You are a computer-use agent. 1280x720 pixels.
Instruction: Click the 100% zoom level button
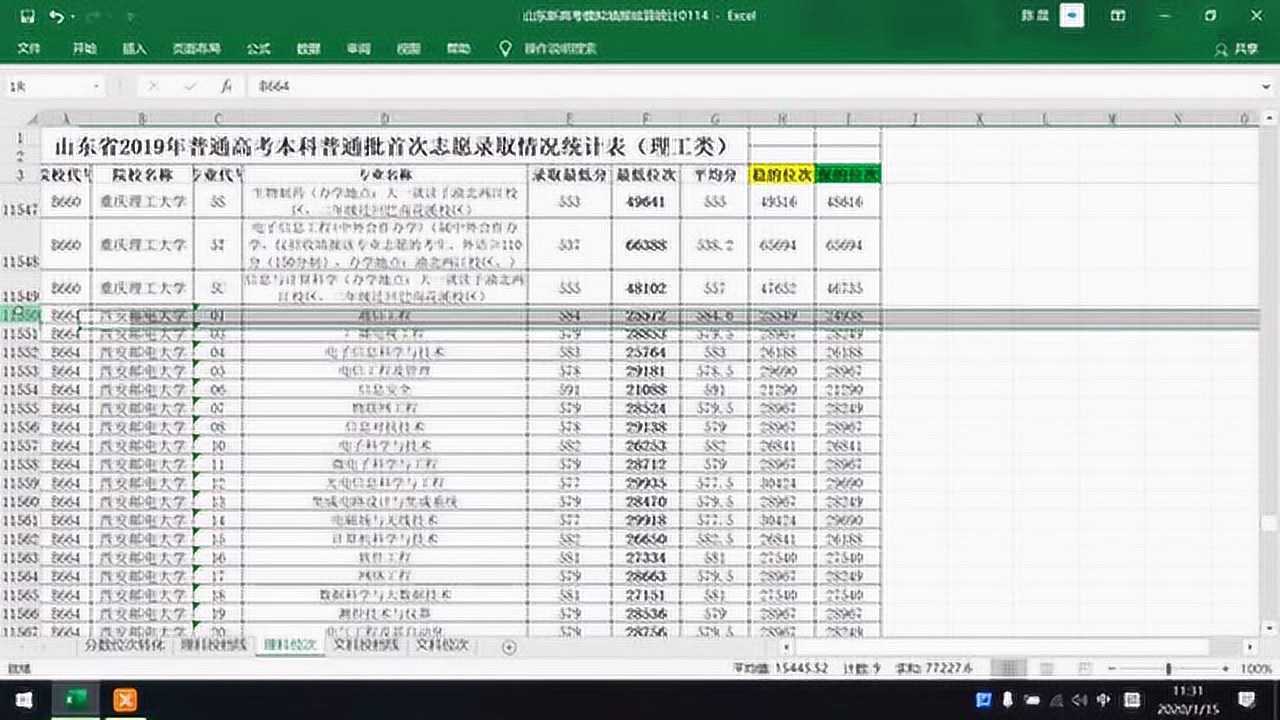pyautogui.click(x=1256, y=668)
